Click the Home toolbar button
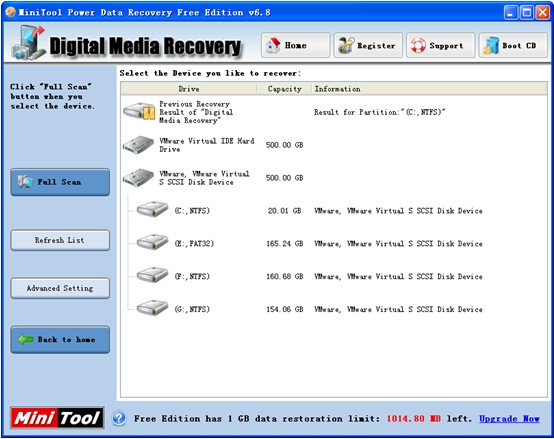This screenshot has height=439, width=554. click(295, 45)
